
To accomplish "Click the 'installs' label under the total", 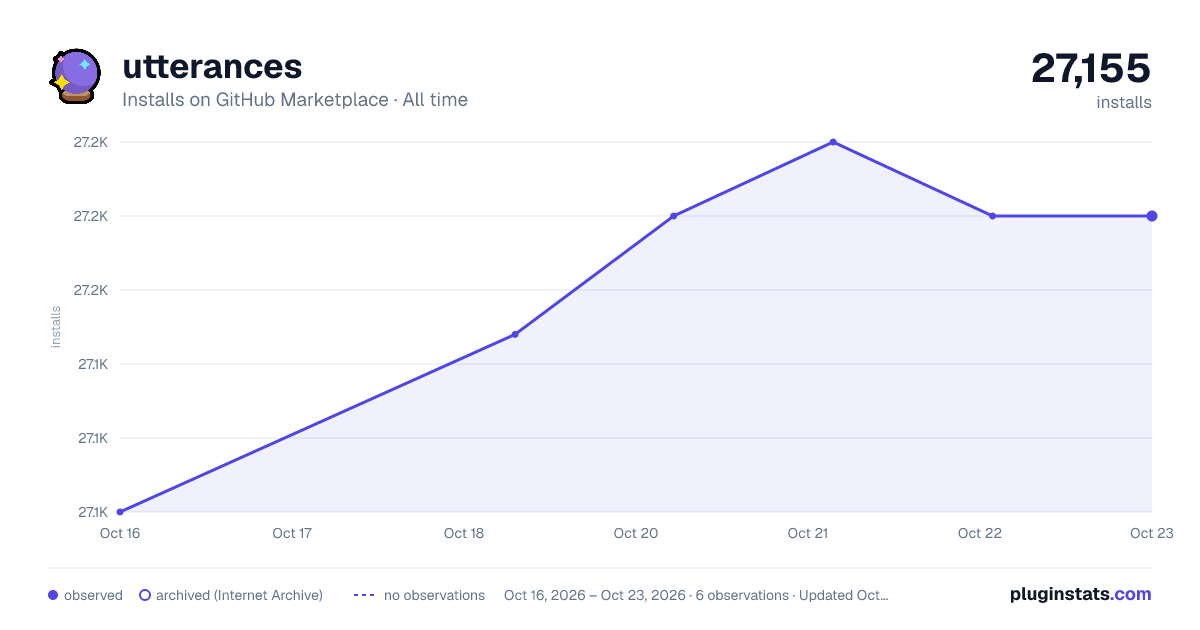I will click(x=1124, y=102).
